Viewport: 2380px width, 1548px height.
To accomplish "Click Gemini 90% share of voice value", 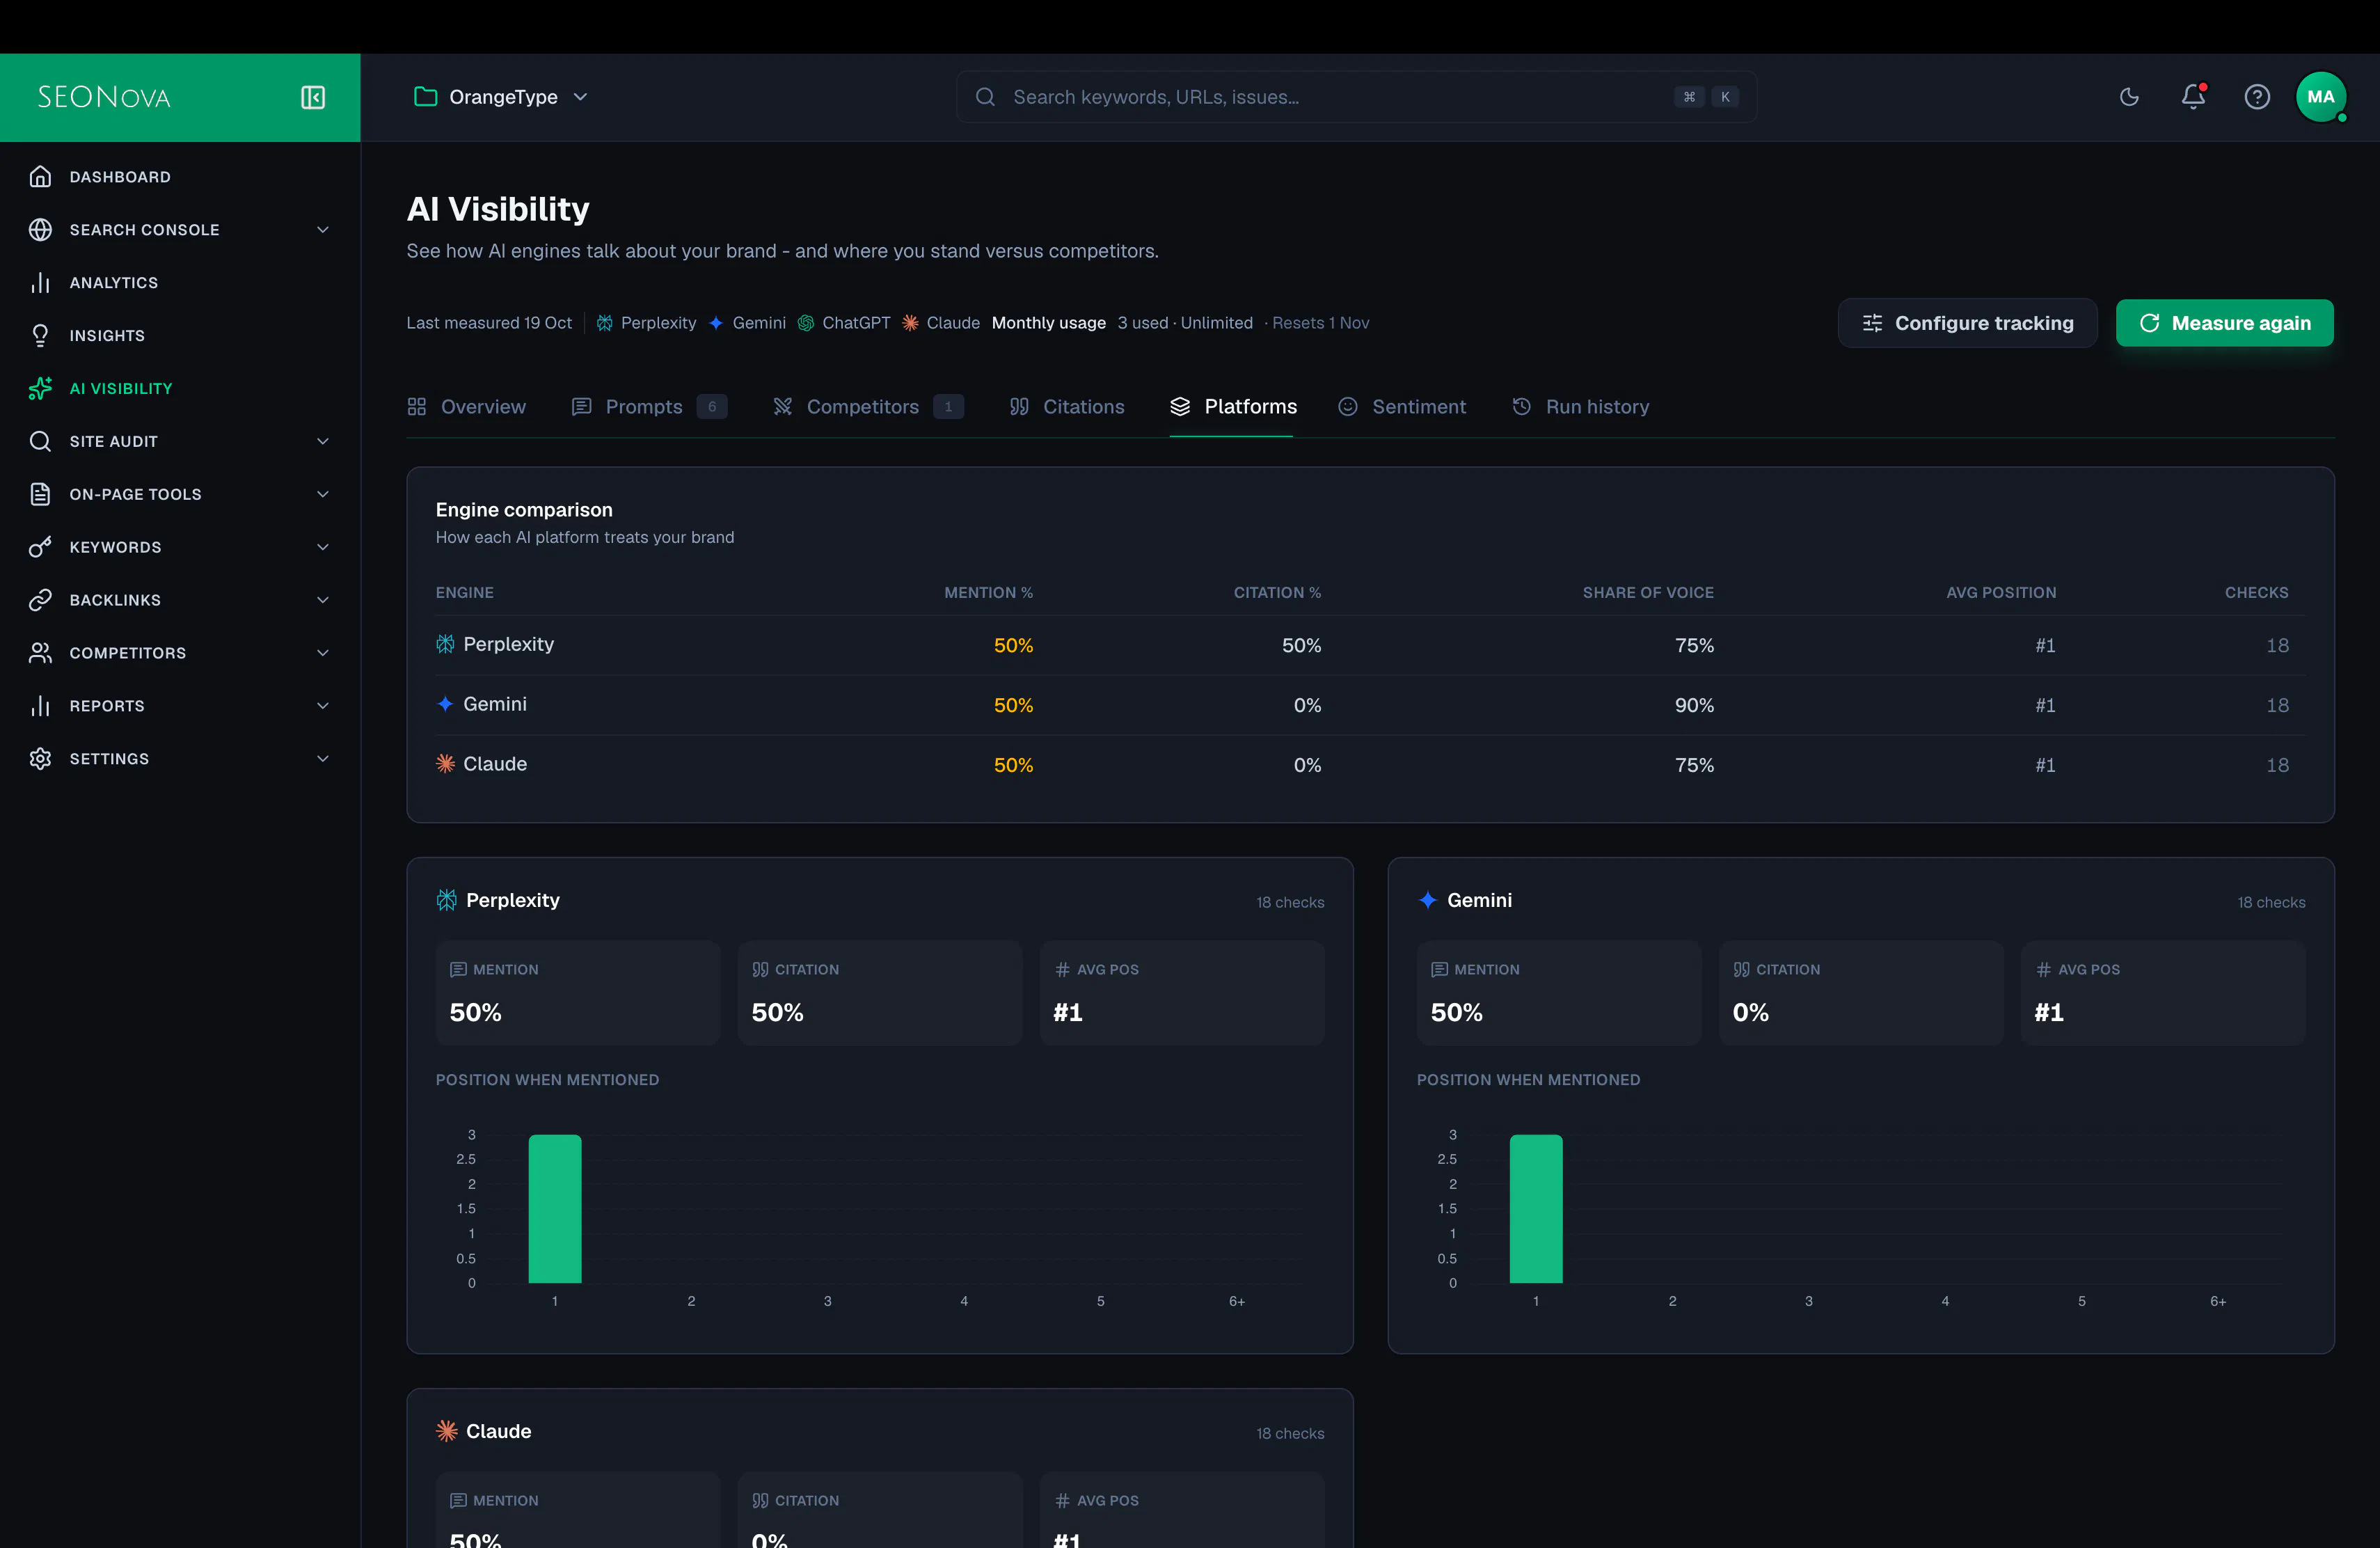I will [1694, 706].
